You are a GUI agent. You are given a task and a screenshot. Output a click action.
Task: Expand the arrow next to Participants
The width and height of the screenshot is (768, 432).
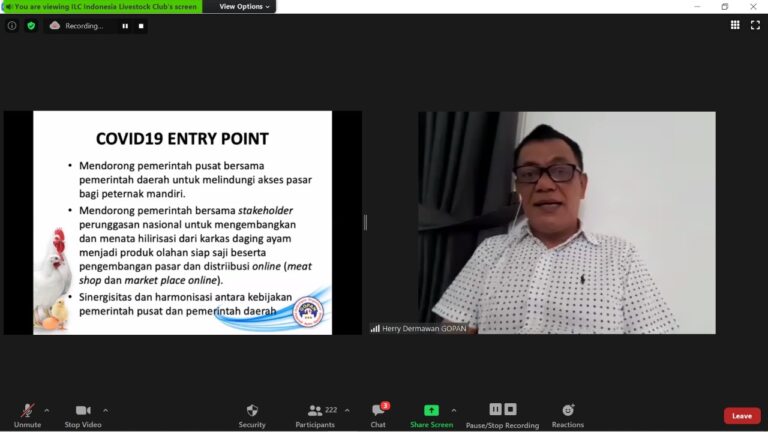(x=347, y=410)
